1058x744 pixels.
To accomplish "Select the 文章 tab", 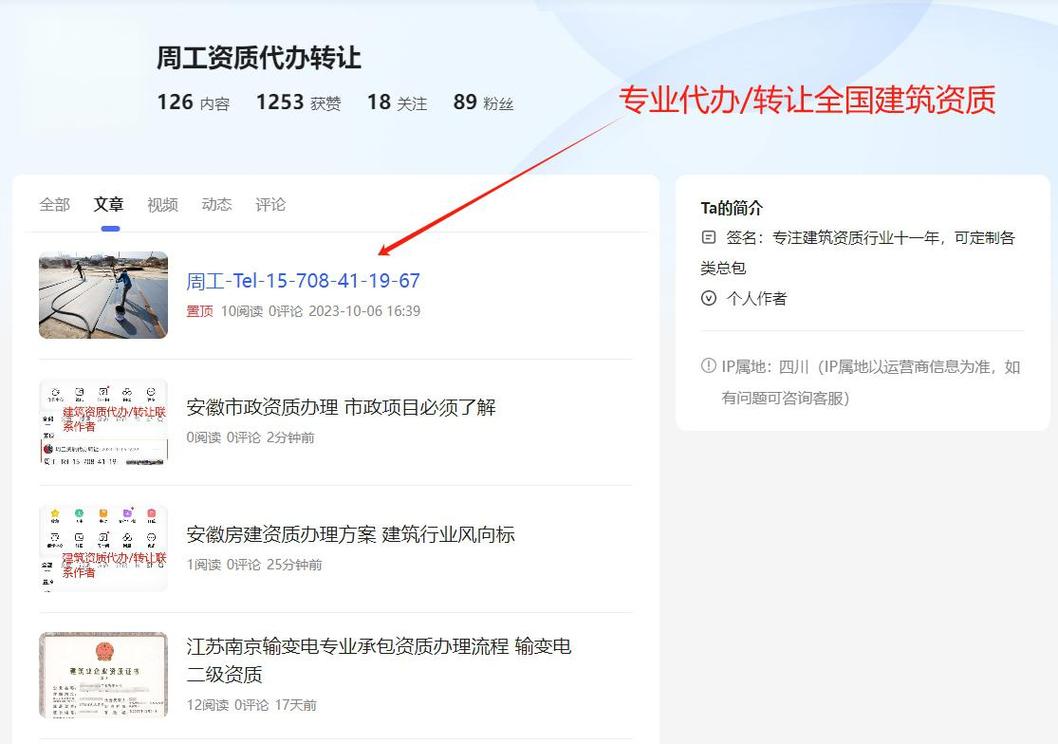I will [x=109, y=204].
